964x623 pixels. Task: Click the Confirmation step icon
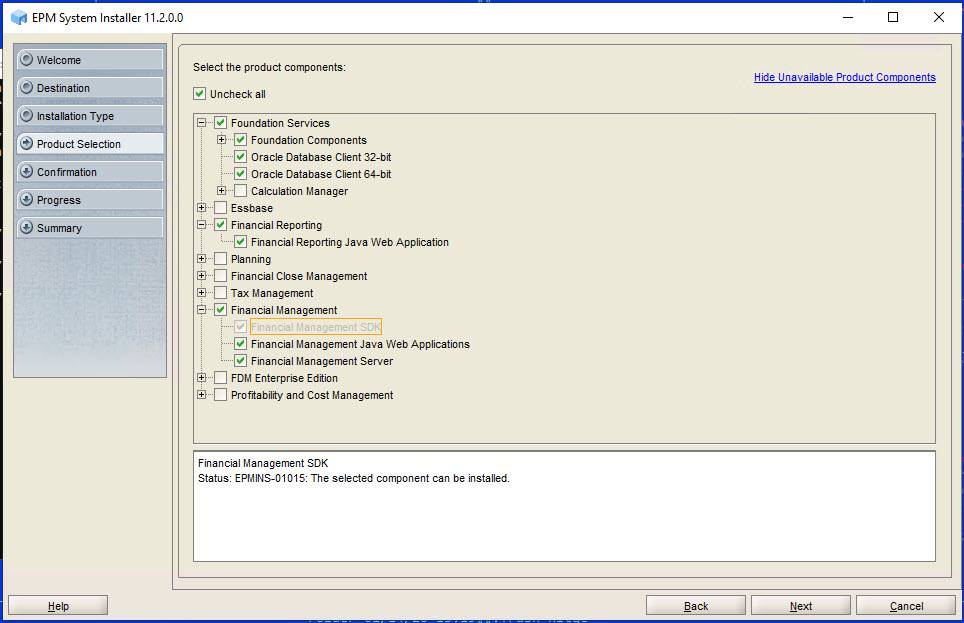point(26,171)
